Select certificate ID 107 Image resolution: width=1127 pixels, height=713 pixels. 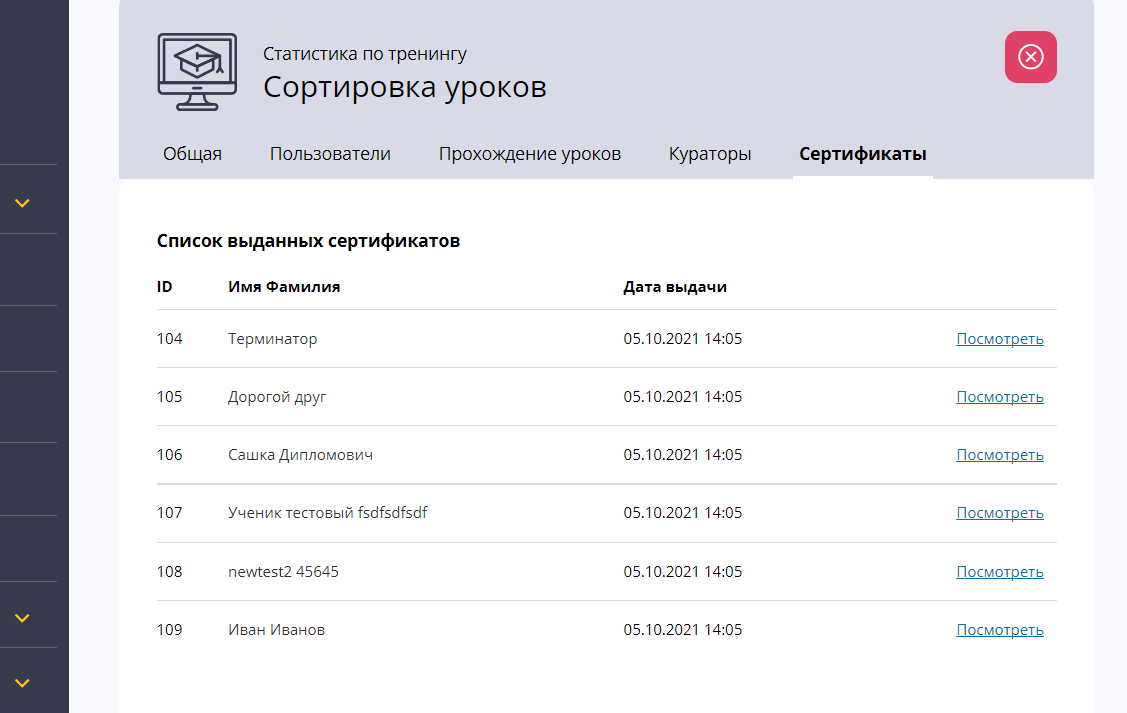(x=170, y=513)
